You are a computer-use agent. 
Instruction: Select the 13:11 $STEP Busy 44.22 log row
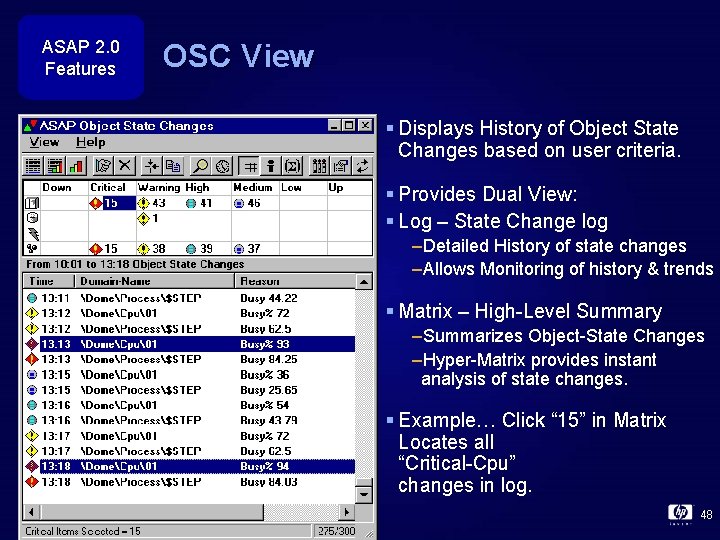pyautogui.click(x=190, y=298)
